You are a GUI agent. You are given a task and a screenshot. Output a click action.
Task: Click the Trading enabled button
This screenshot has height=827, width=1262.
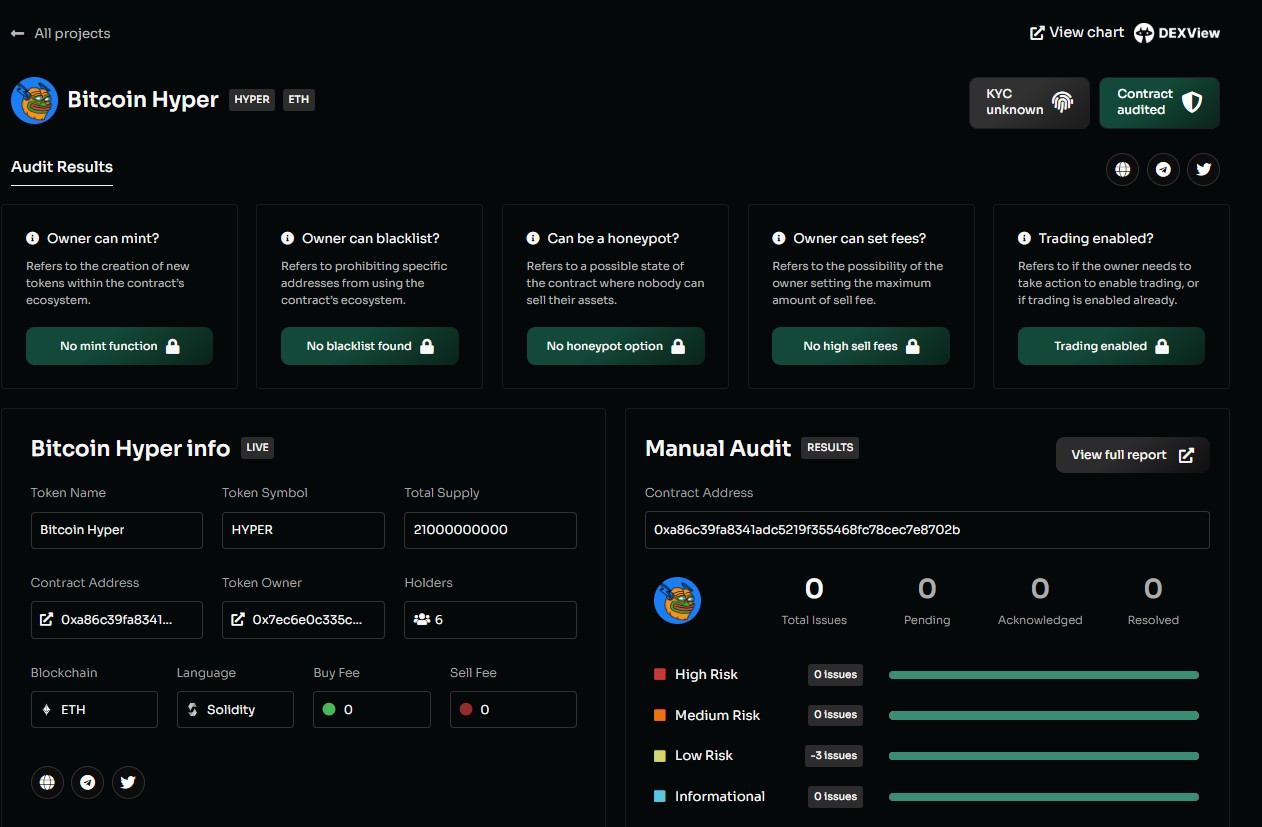click(x=1111, y=346)
